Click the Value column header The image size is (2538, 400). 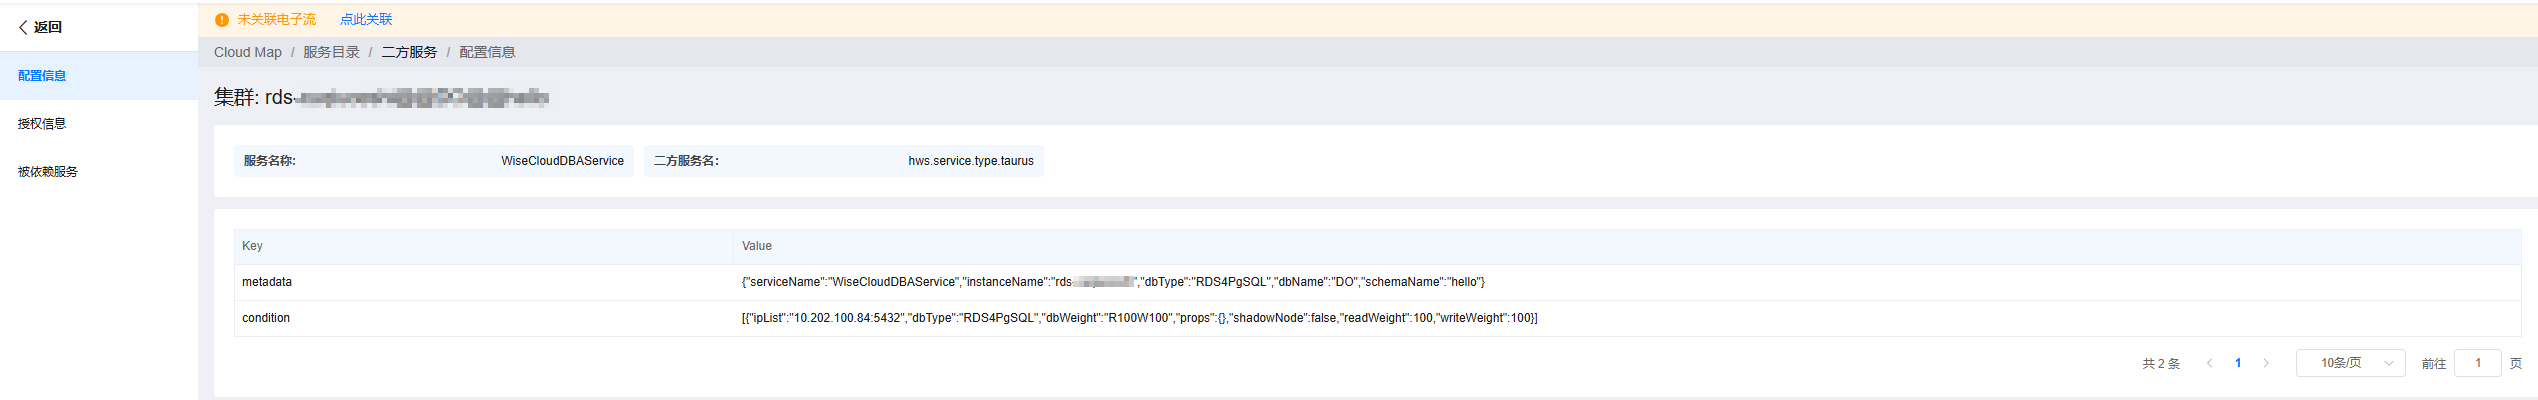[x=757, y=246]
